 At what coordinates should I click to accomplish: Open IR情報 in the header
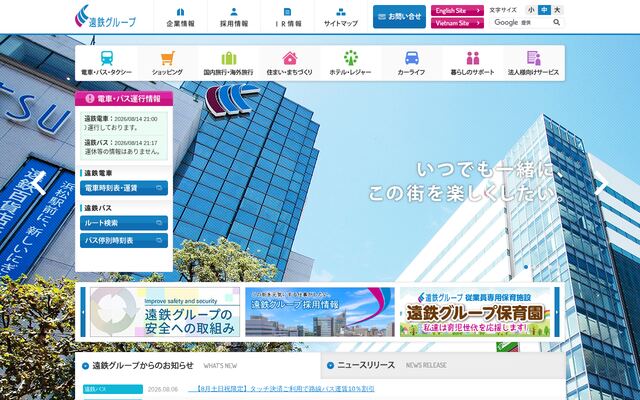288,17
